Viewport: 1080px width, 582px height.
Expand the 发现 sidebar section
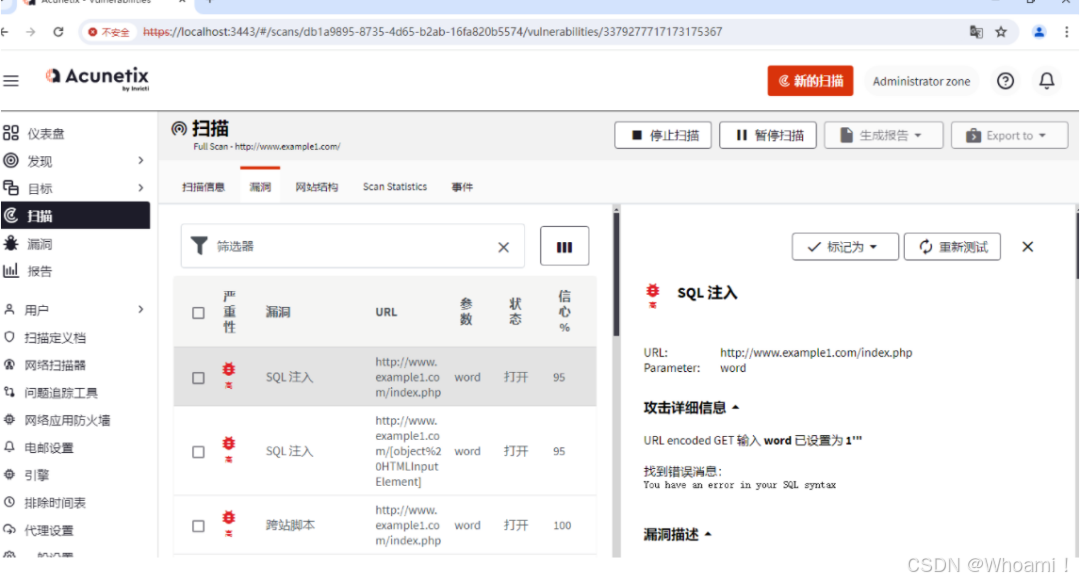click(x=141, y=160)
